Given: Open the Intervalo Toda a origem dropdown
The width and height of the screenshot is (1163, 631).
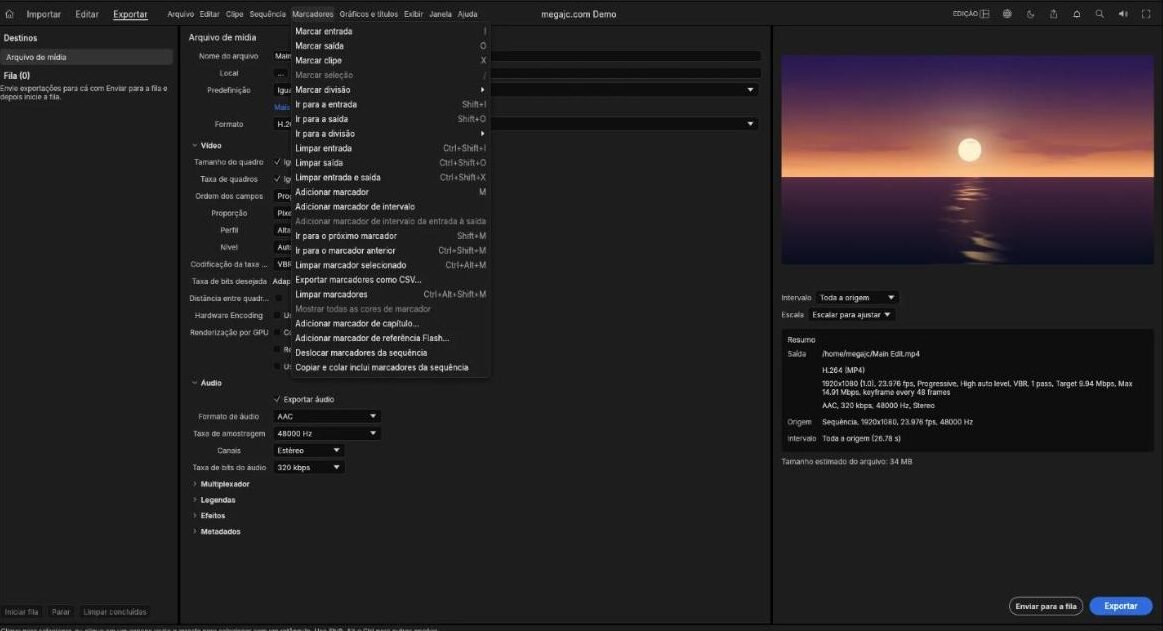Looking at the screenshot, I should 857,297.
